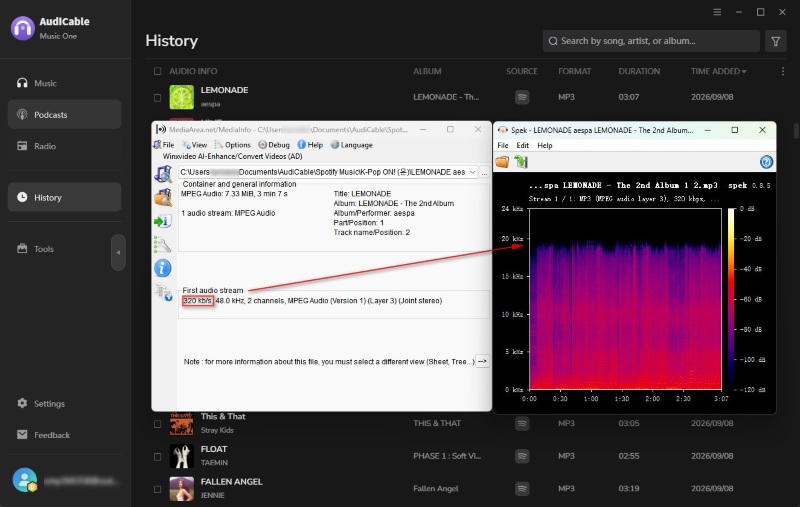This screenshot has height=507, width=800.
Task: Click the FALLEN ANGEL album thumbnail
Action: [182, 489]
